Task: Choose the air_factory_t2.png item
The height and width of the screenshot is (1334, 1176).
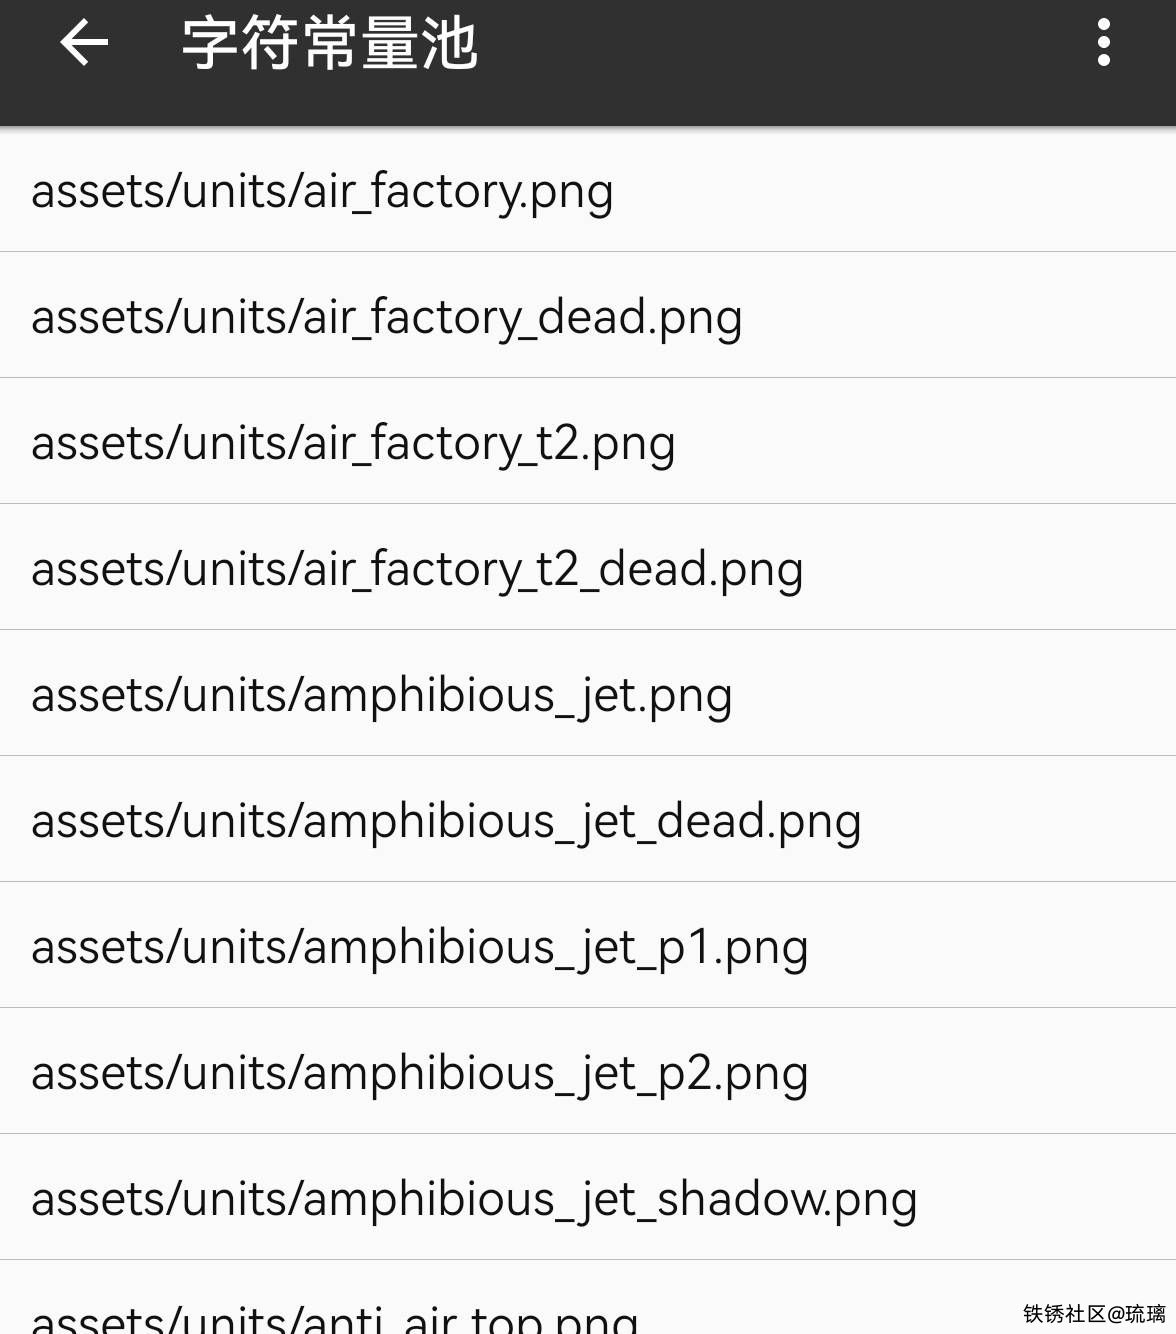Action: (353, 442)
